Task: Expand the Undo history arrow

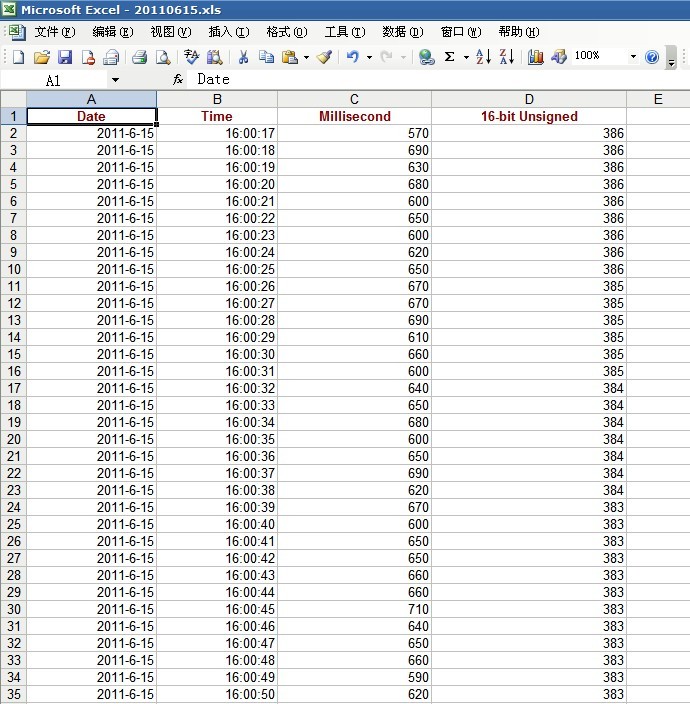Action: pos(369,57)
